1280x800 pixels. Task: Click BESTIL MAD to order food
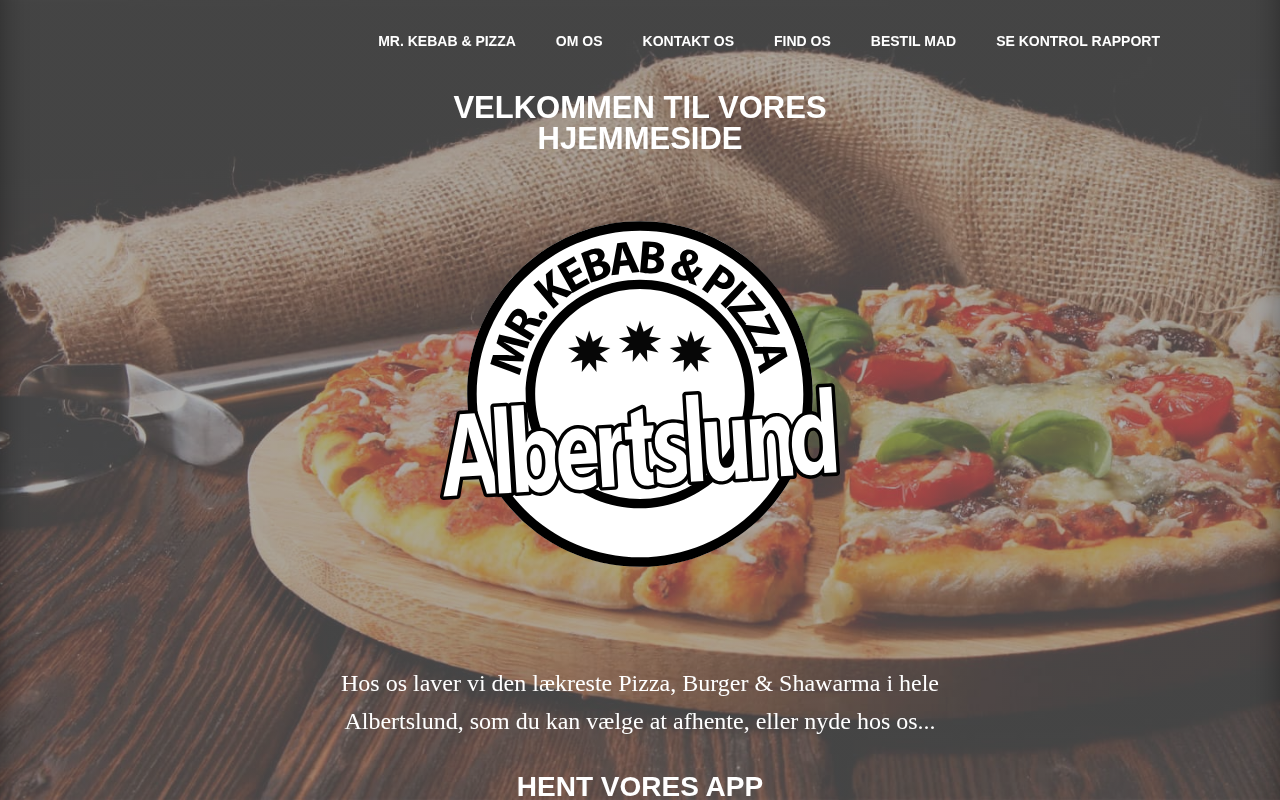(x=913, y=41)
